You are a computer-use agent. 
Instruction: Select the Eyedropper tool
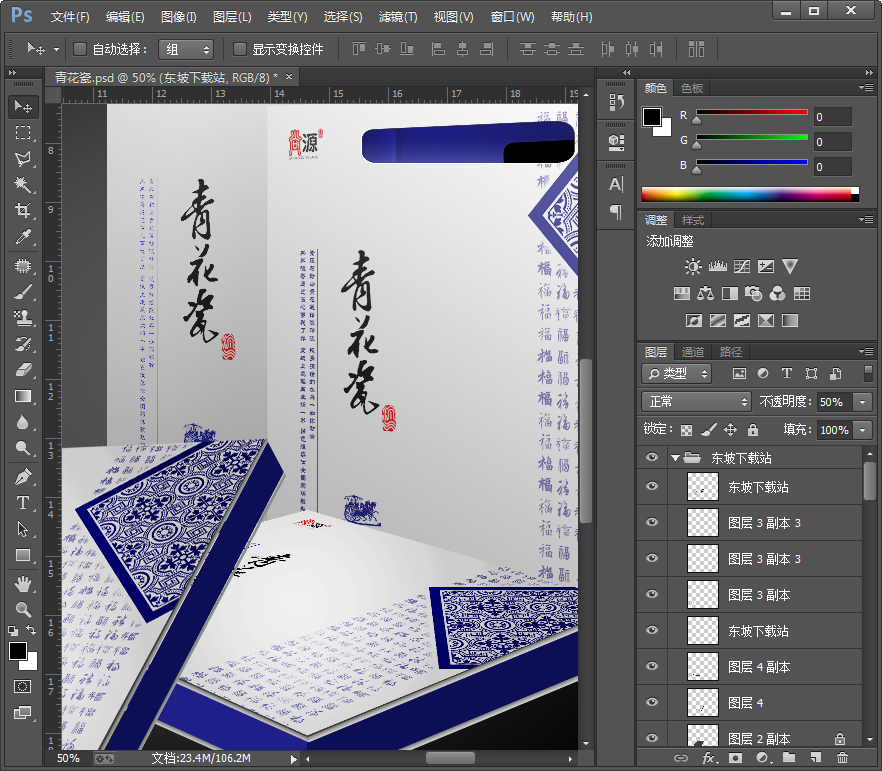(x=22, y=237)
